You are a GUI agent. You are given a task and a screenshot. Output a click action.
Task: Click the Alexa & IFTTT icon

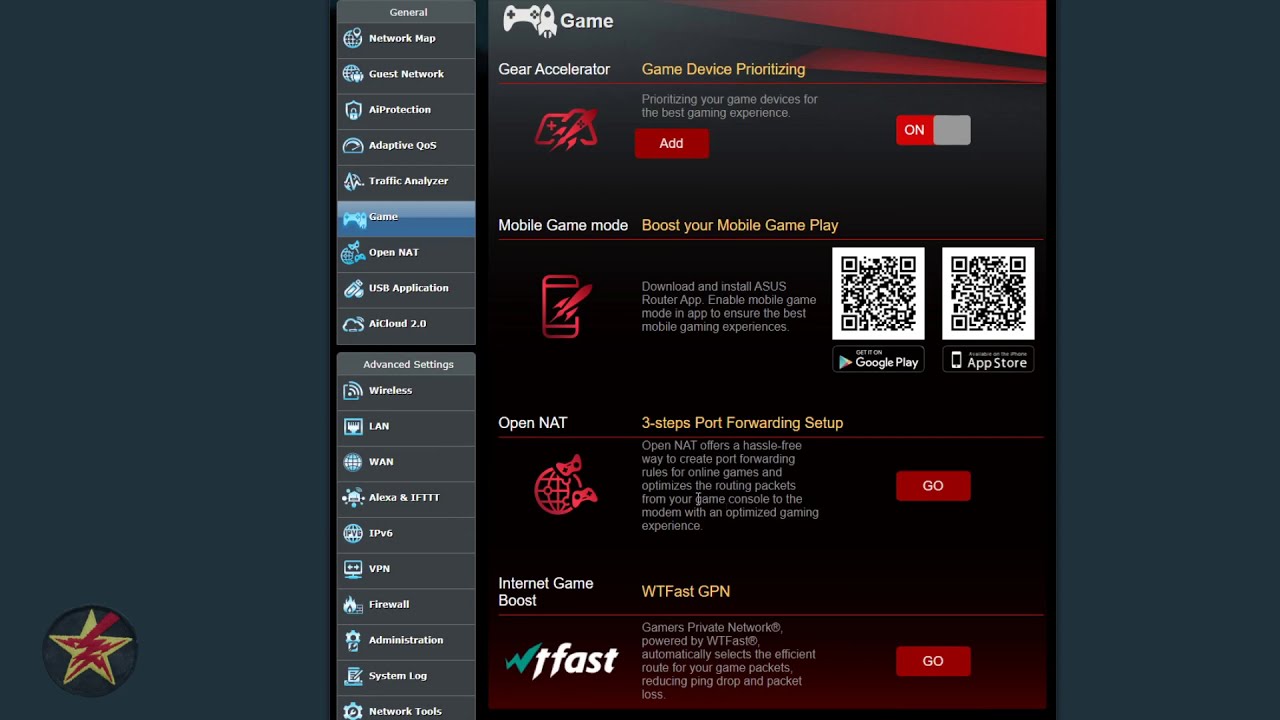[353, 498]
